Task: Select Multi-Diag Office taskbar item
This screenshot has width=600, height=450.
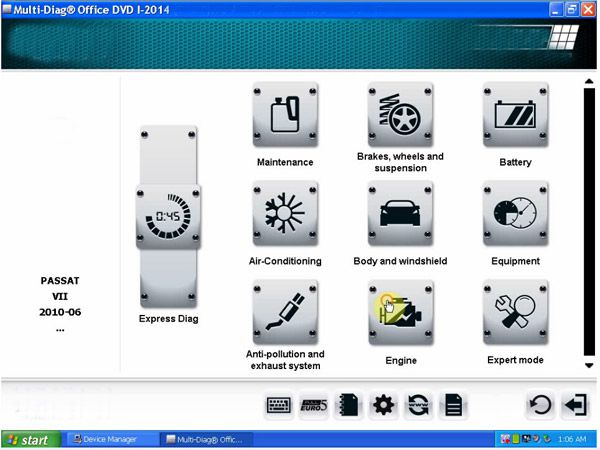Action: pos(207,439)
